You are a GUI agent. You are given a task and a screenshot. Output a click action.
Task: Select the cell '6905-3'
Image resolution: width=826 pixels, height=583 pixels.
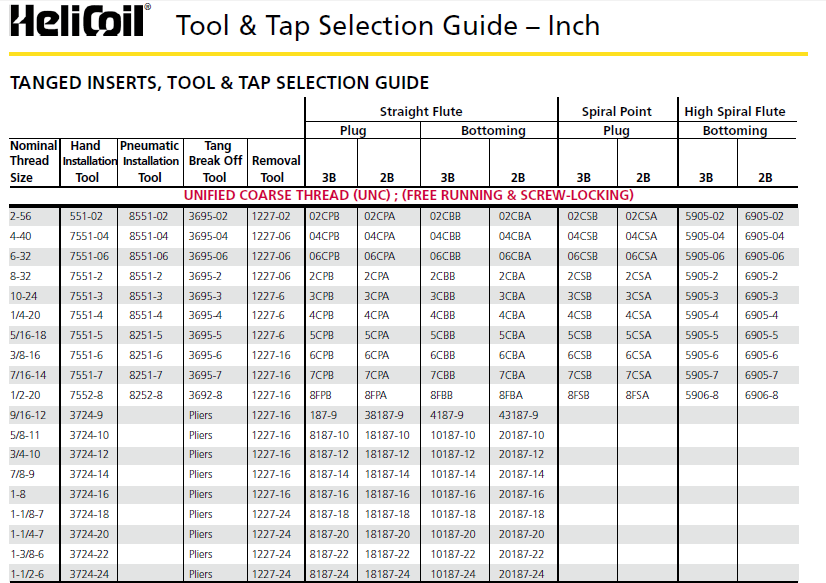761,296
